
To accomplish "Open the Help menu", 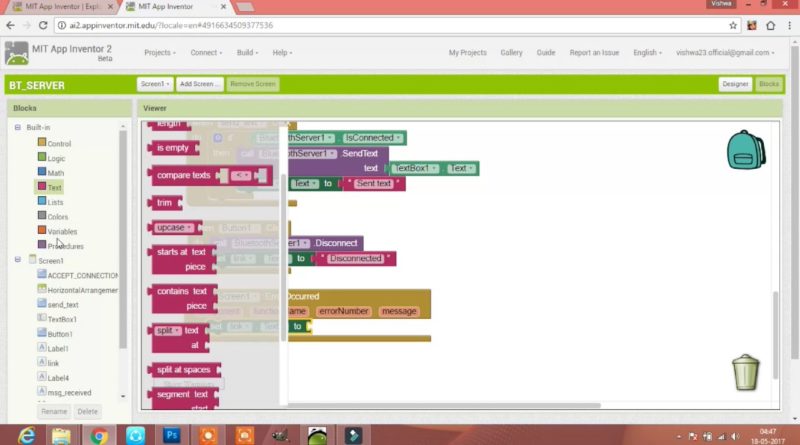I will (282, 53).
